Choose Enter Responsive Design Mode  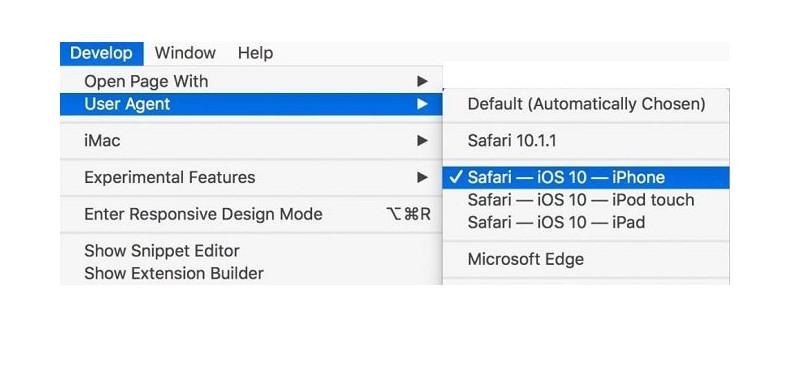pyautogui.click(x=251, y=214)
